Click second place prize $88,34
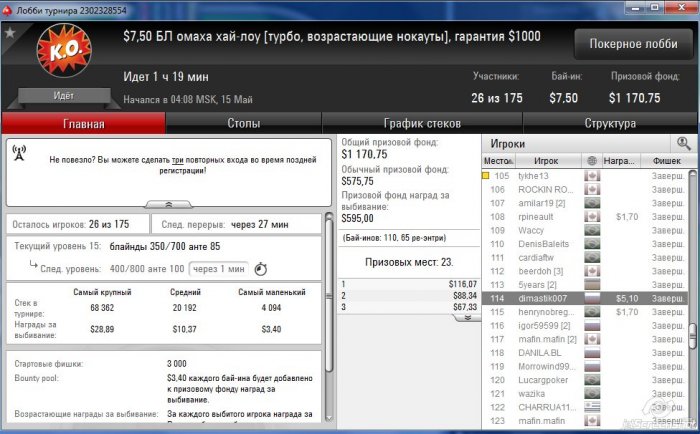This screenshot has width=700, height=434. 464,296
